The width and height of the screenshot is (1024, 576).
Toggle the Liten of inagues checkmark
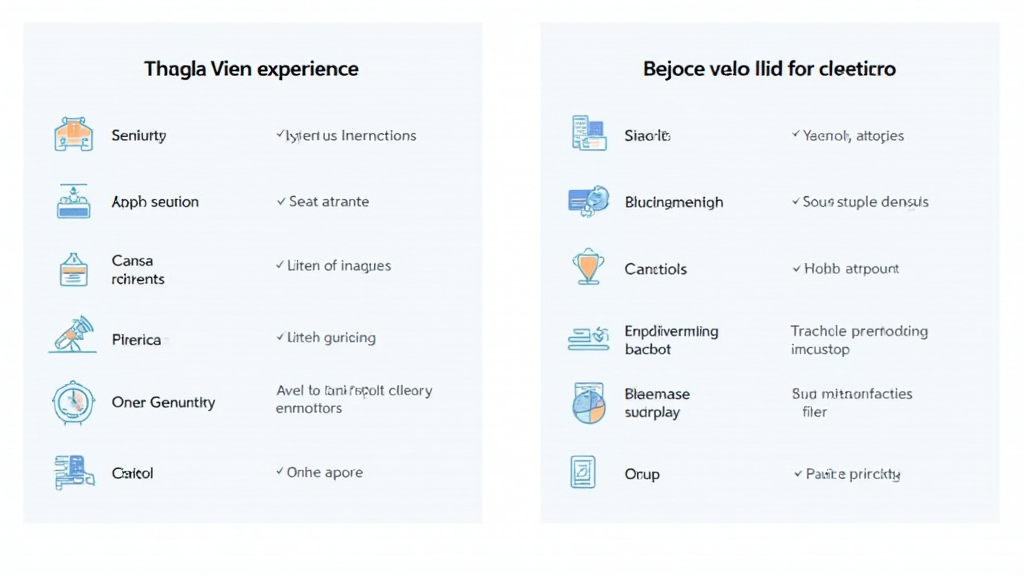pyautogui.click(x=279, y=266)
